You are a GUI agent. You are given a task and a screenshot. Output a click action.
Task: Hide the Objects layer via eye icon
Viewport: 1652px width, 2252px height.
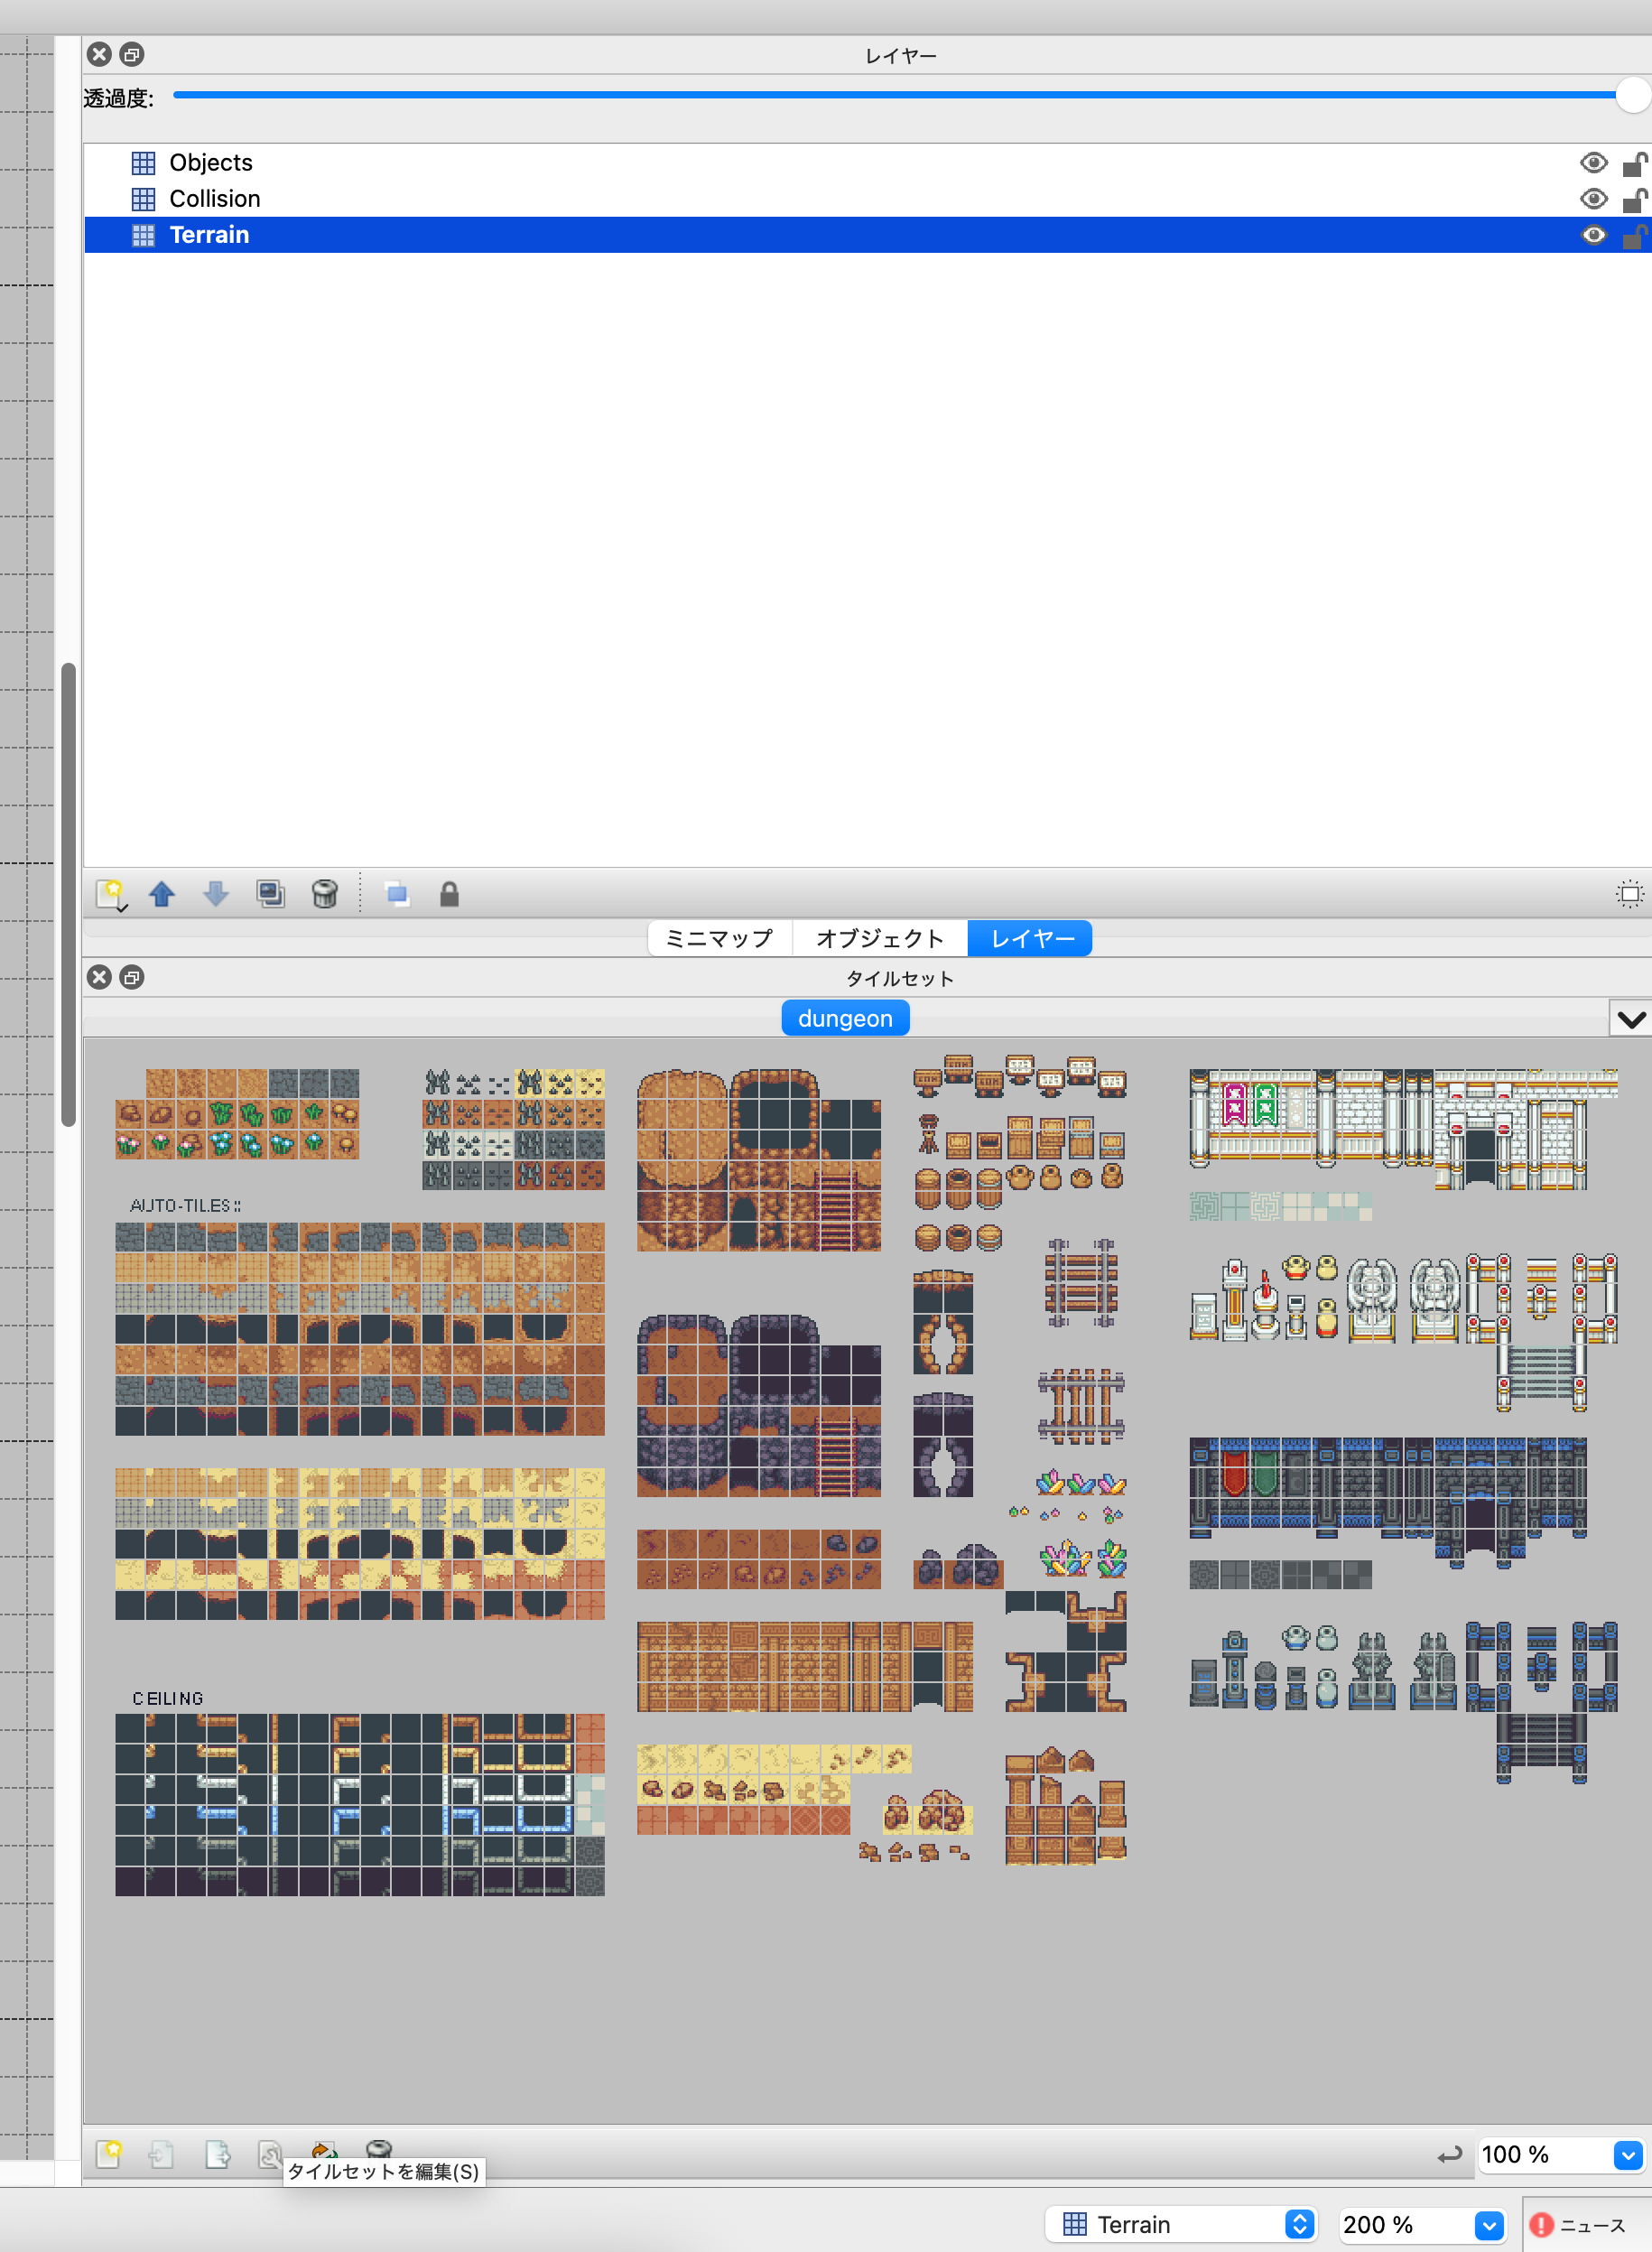pos(1593,163)
